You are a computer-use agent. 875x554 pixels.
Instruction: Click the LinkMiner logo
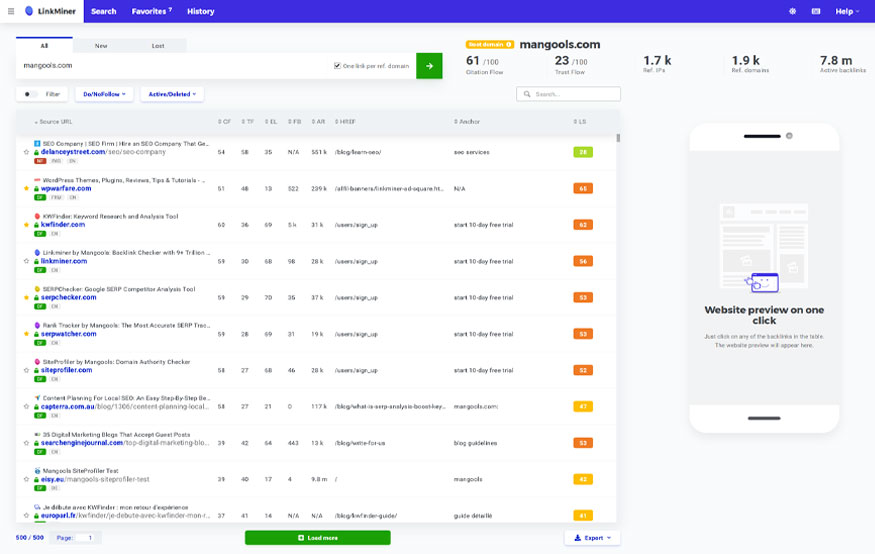click(x=50, y=11)
